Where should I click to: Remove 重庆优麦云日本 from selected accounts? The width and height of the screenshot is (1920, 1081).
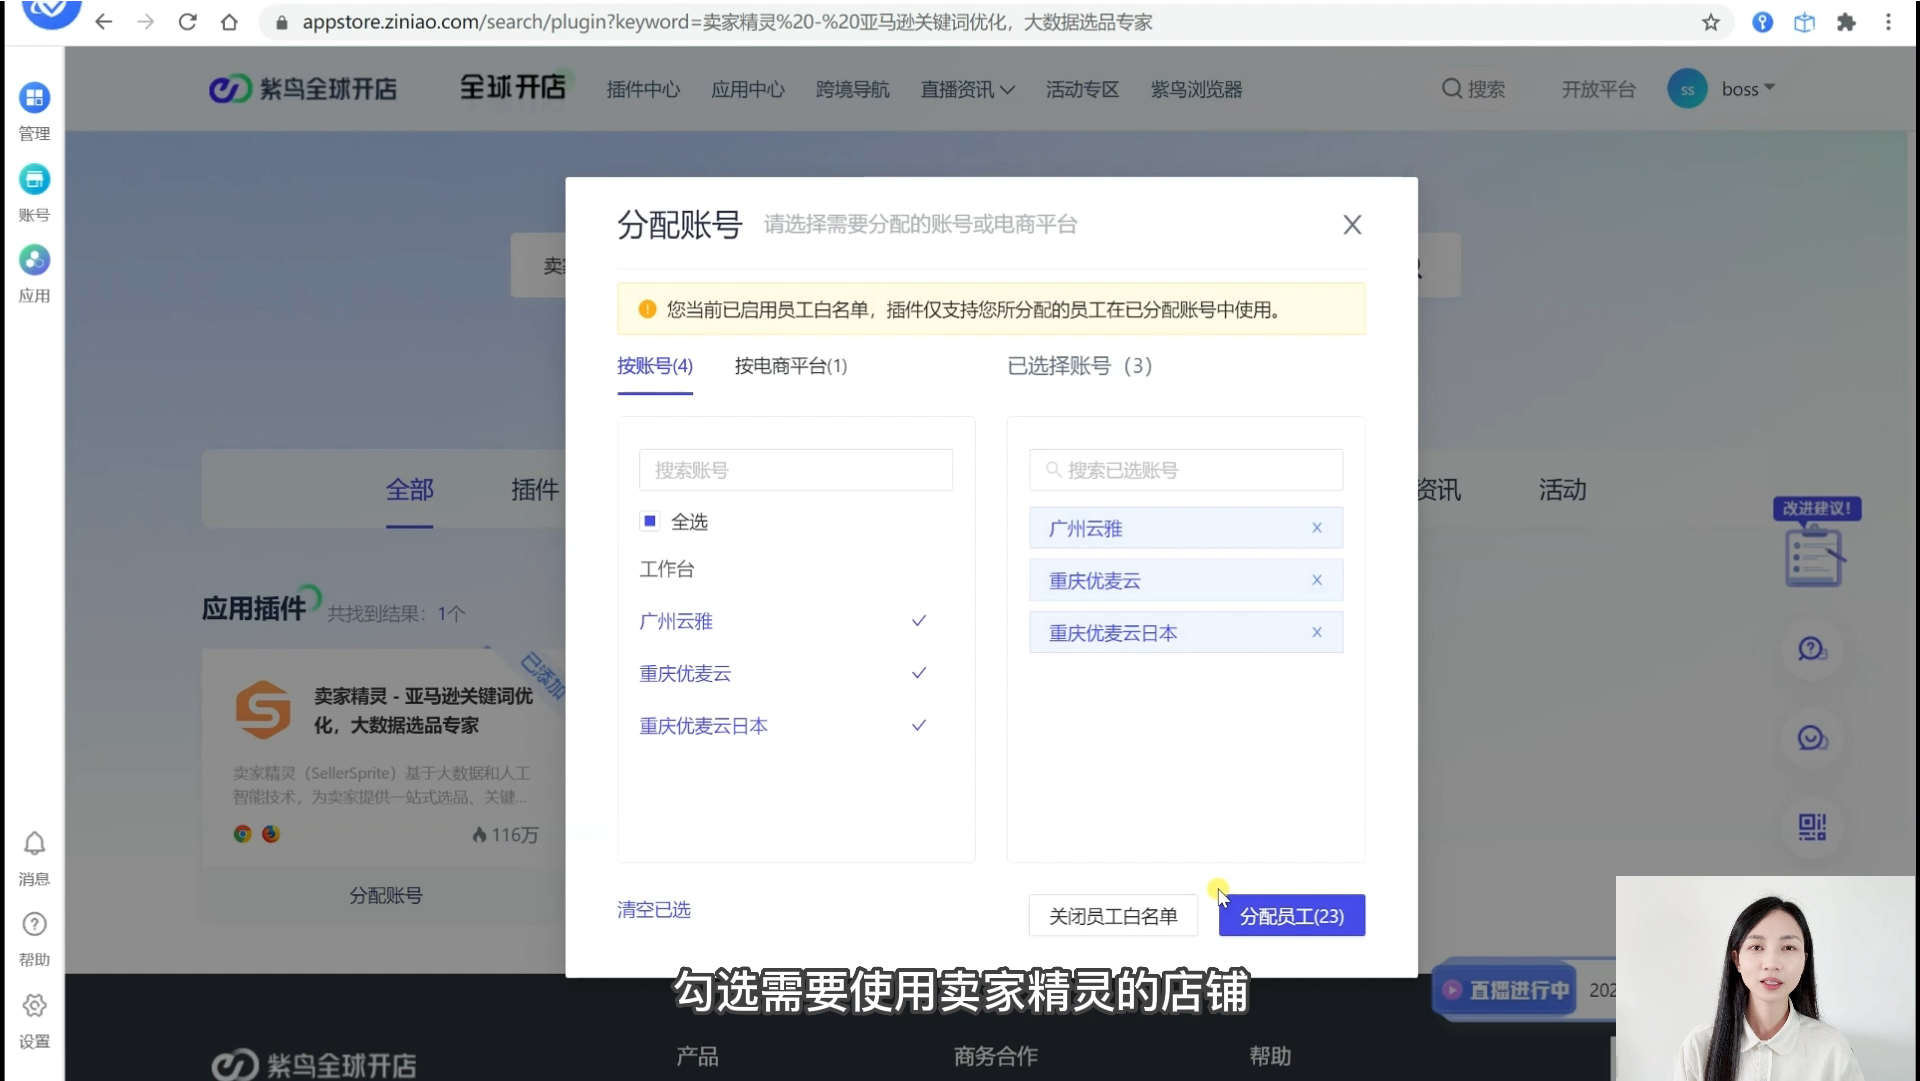pyautogui.click(x=1317, y=632)
